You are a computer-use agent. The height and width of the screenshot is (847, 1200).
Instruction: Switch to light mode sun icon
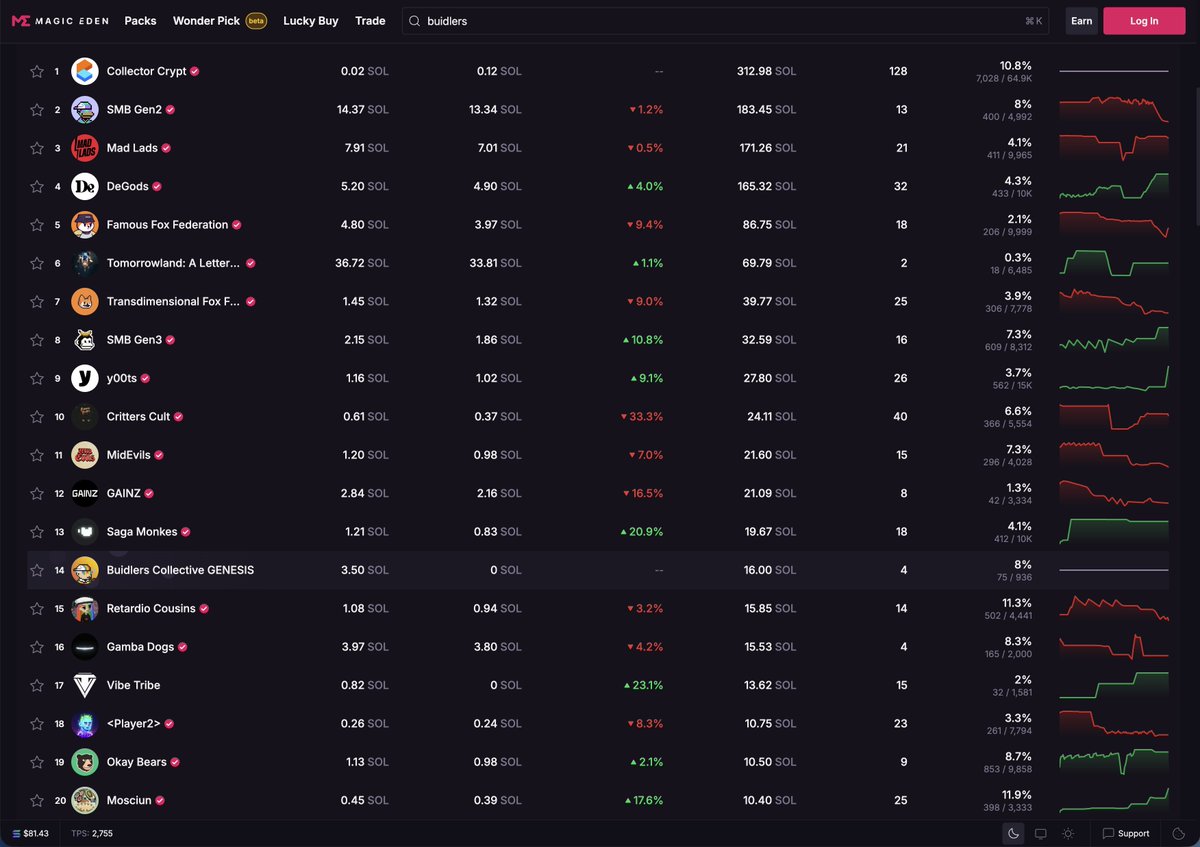pos(1069,833)
